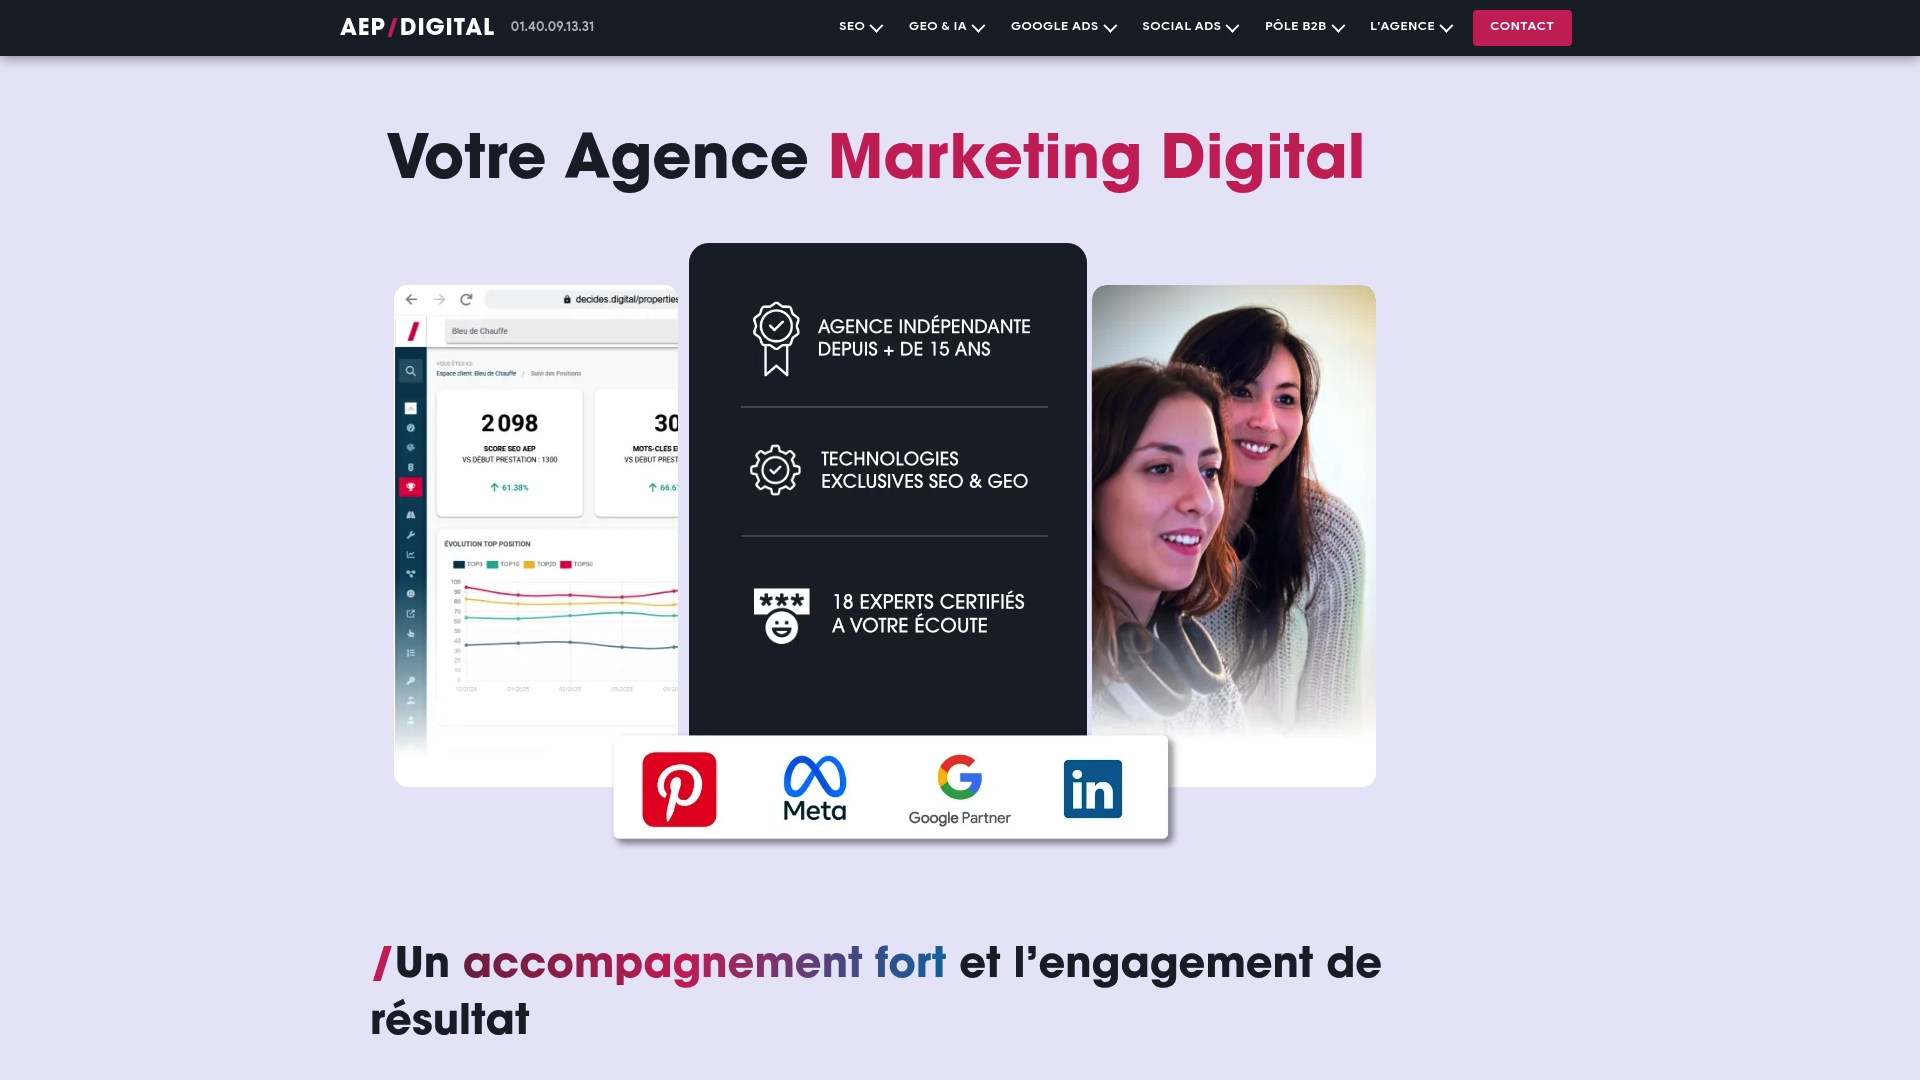Open the Social Ads menu
Viewport: 1920px width, 1080px height.
[1190, 27]
